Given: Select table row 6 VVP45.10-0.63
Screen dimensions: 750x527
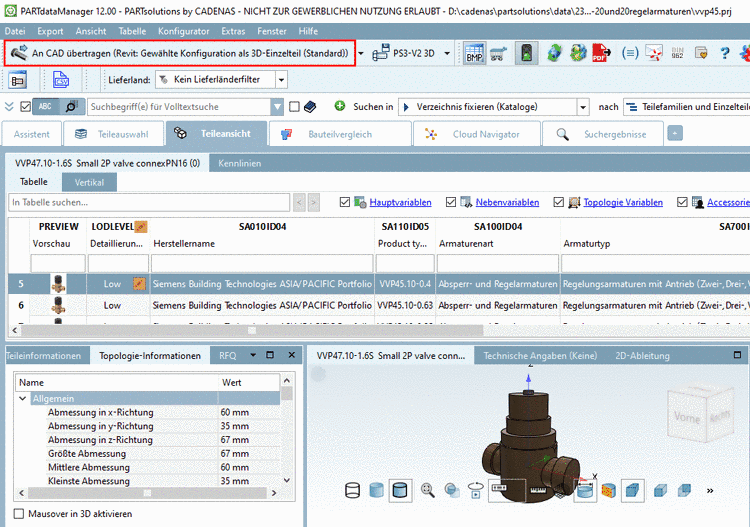Looking at the screenshot, I should click(378, 305).
